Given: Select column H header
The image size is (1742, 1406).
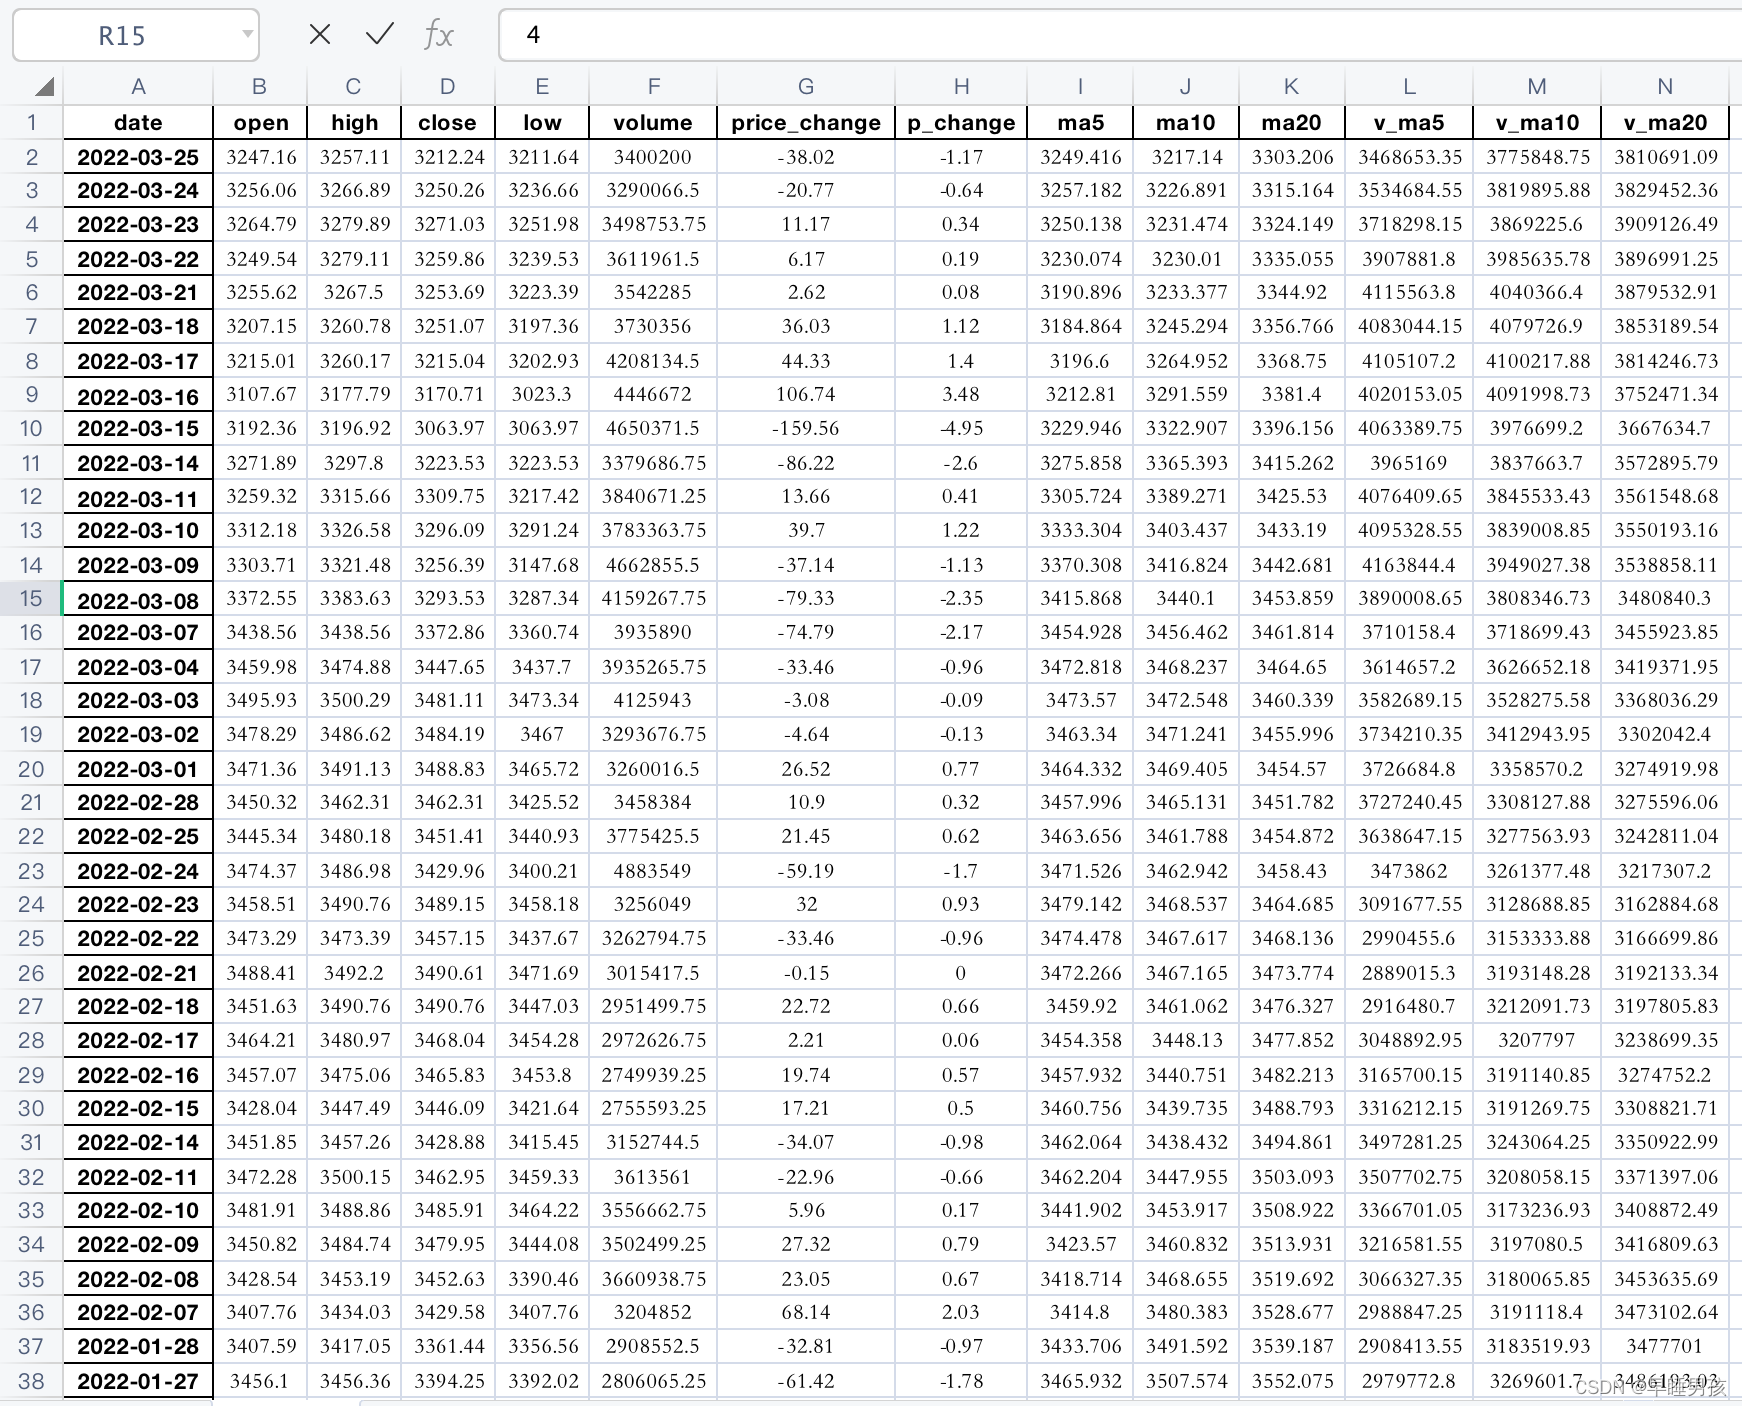Looking at the screenshot, I should 961,87.
